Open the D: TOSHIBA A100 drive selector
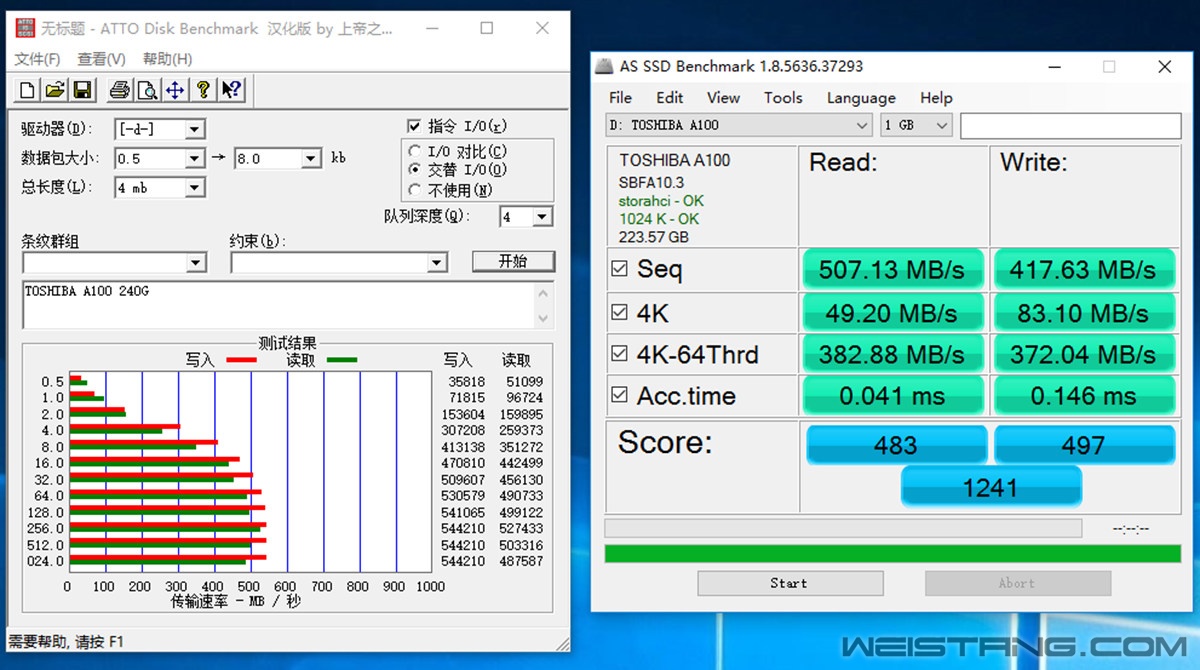The height and width of the screenshot is (670, 1200). pos(739,126)
